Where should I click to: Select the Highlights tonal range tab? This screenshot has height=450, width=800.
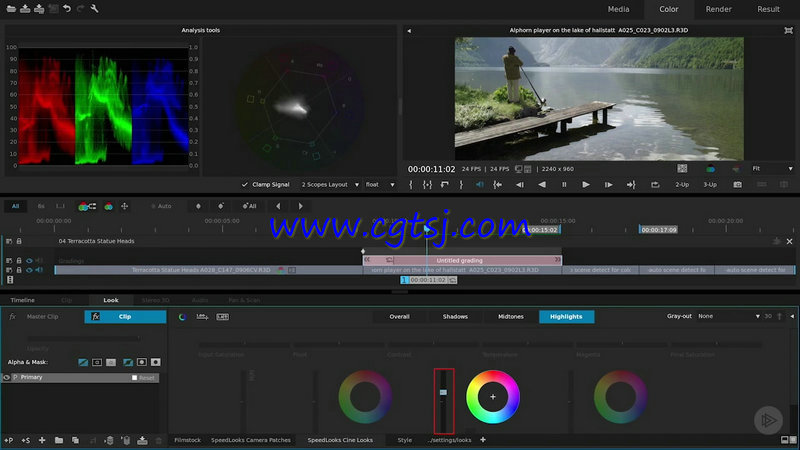click(x=566, y=317)
